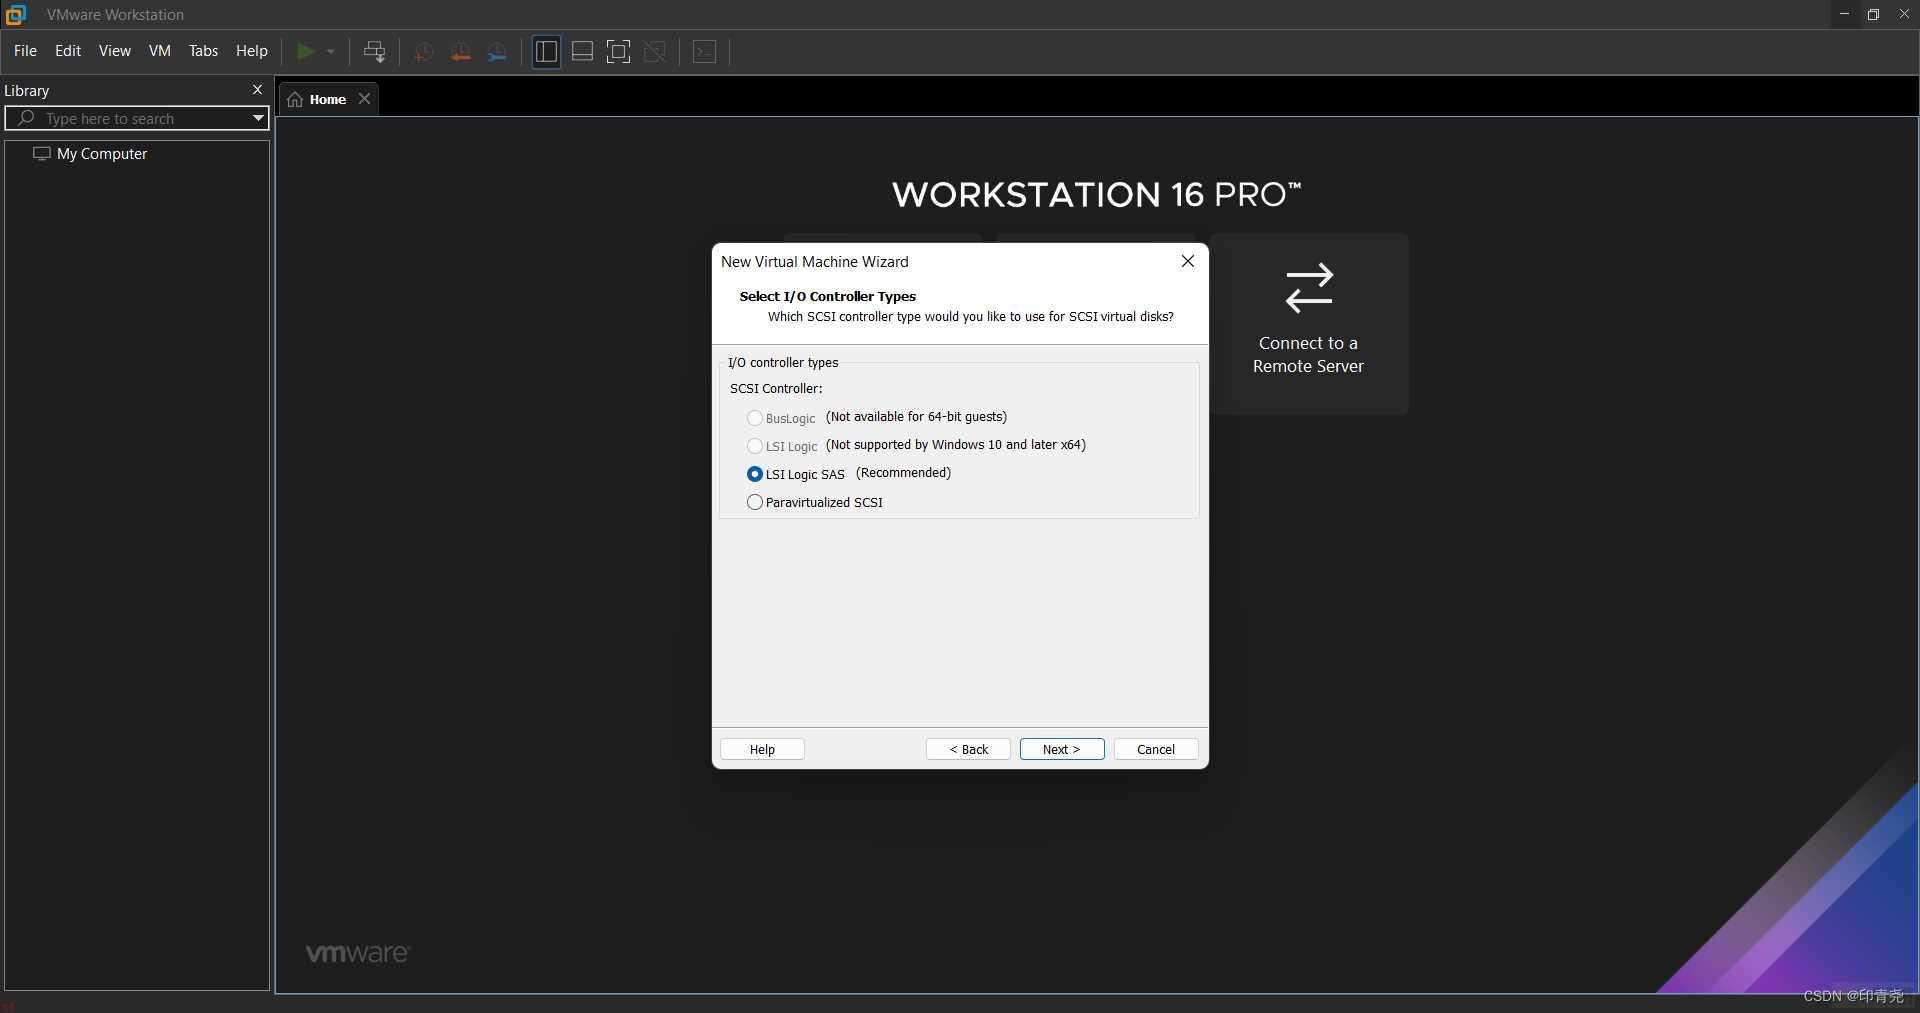Toggle the thumbnail bar view icon
This screenshot has height=1013, width=1920.
pyautogui.click(x=582, y=52)
